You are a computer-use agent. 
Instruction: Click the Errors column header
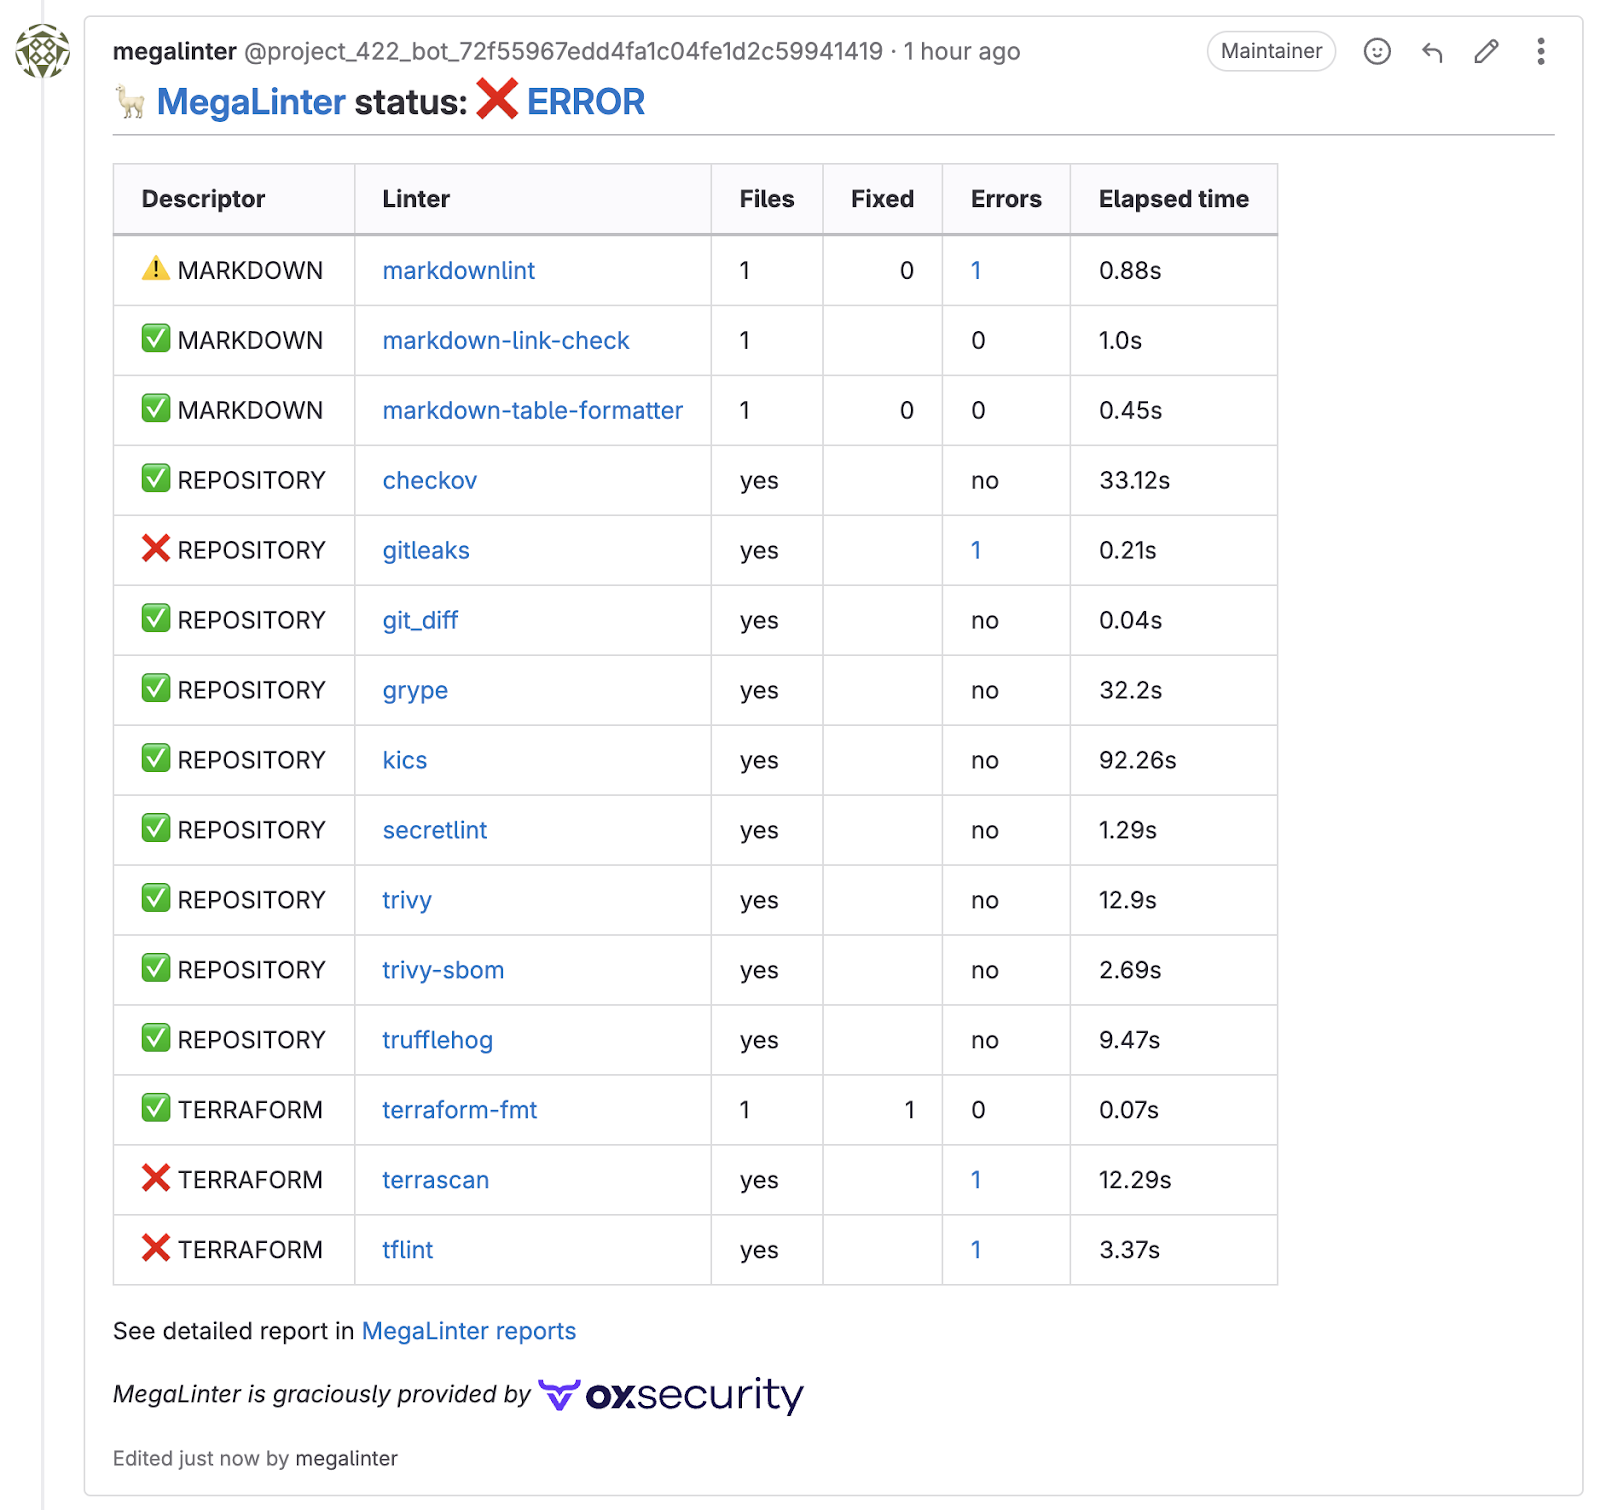(x=1006, y=199)
